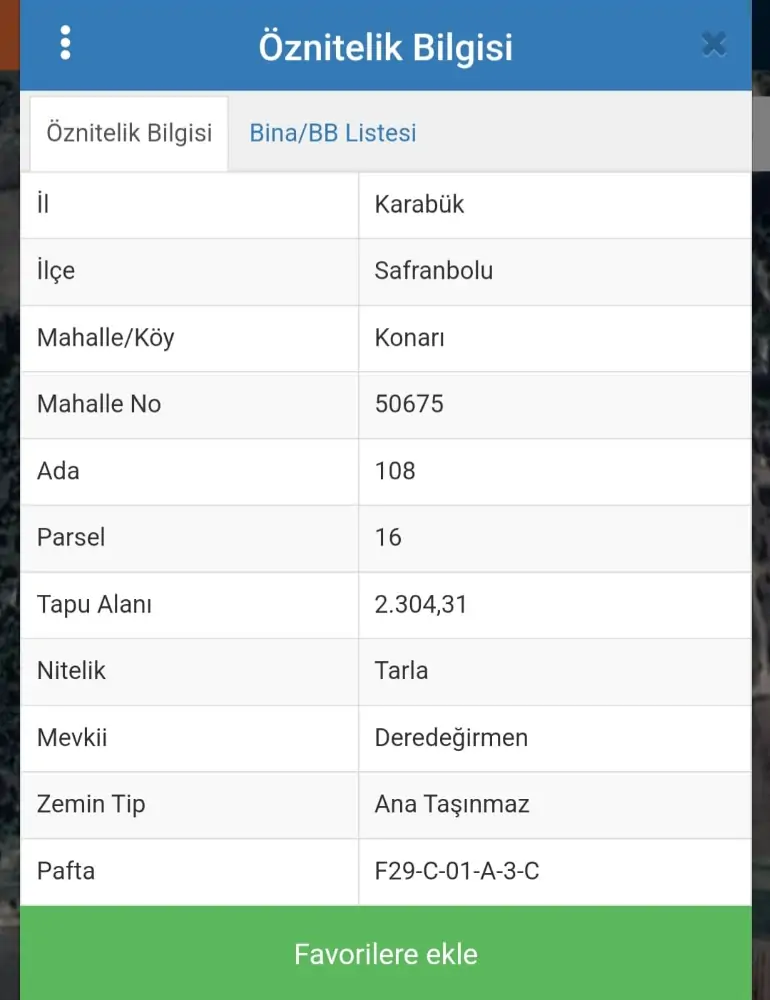
Task: Select the Mevkii value Deredeğirmen
Action: point(451,738)
